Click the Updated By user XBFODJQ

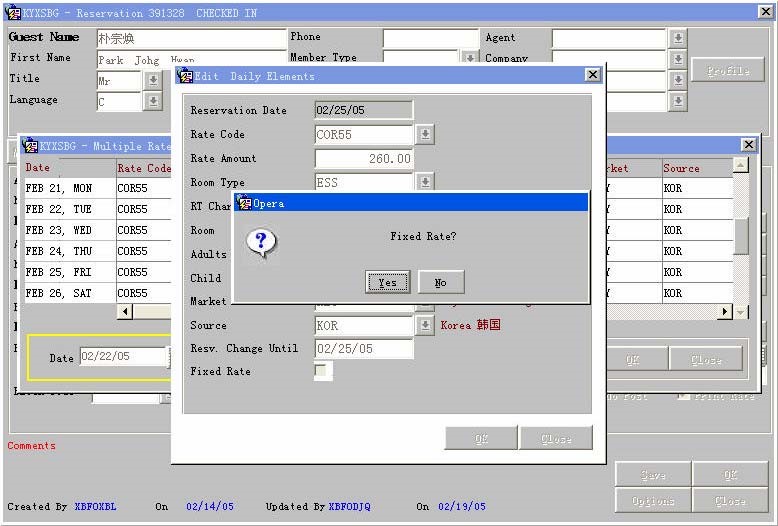click(349, 507)
